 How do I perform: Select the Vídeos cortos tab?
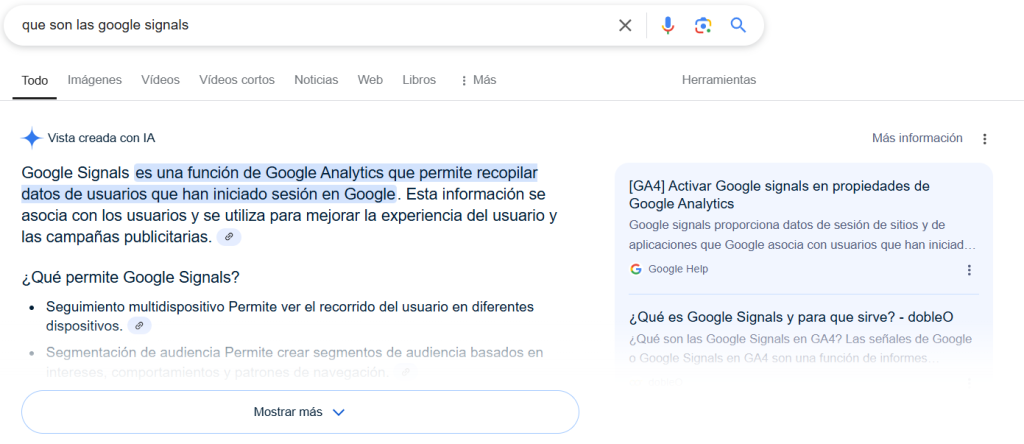click(237, 80)
